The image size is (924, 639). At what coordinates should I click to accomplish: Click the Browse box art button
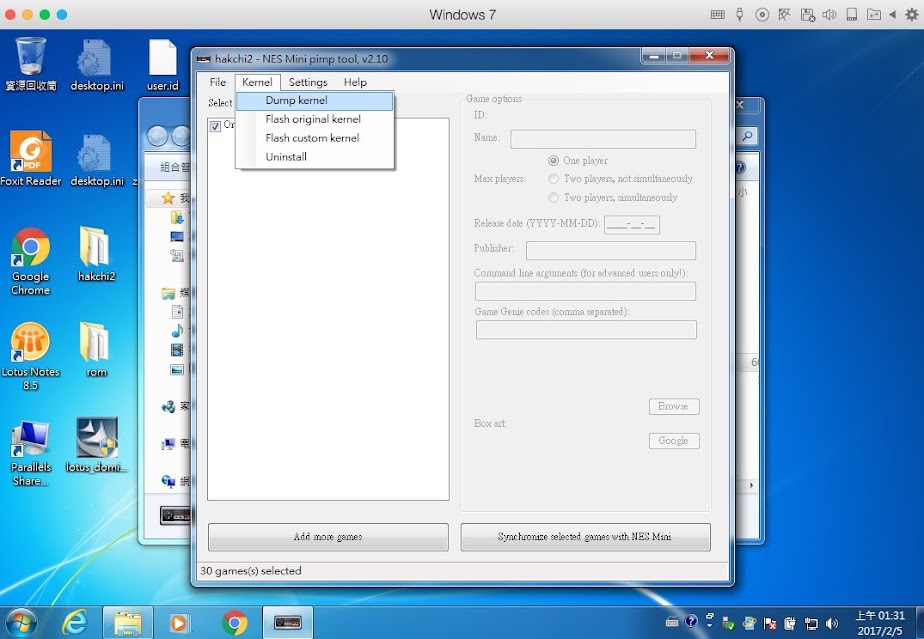tap(674, 406)
